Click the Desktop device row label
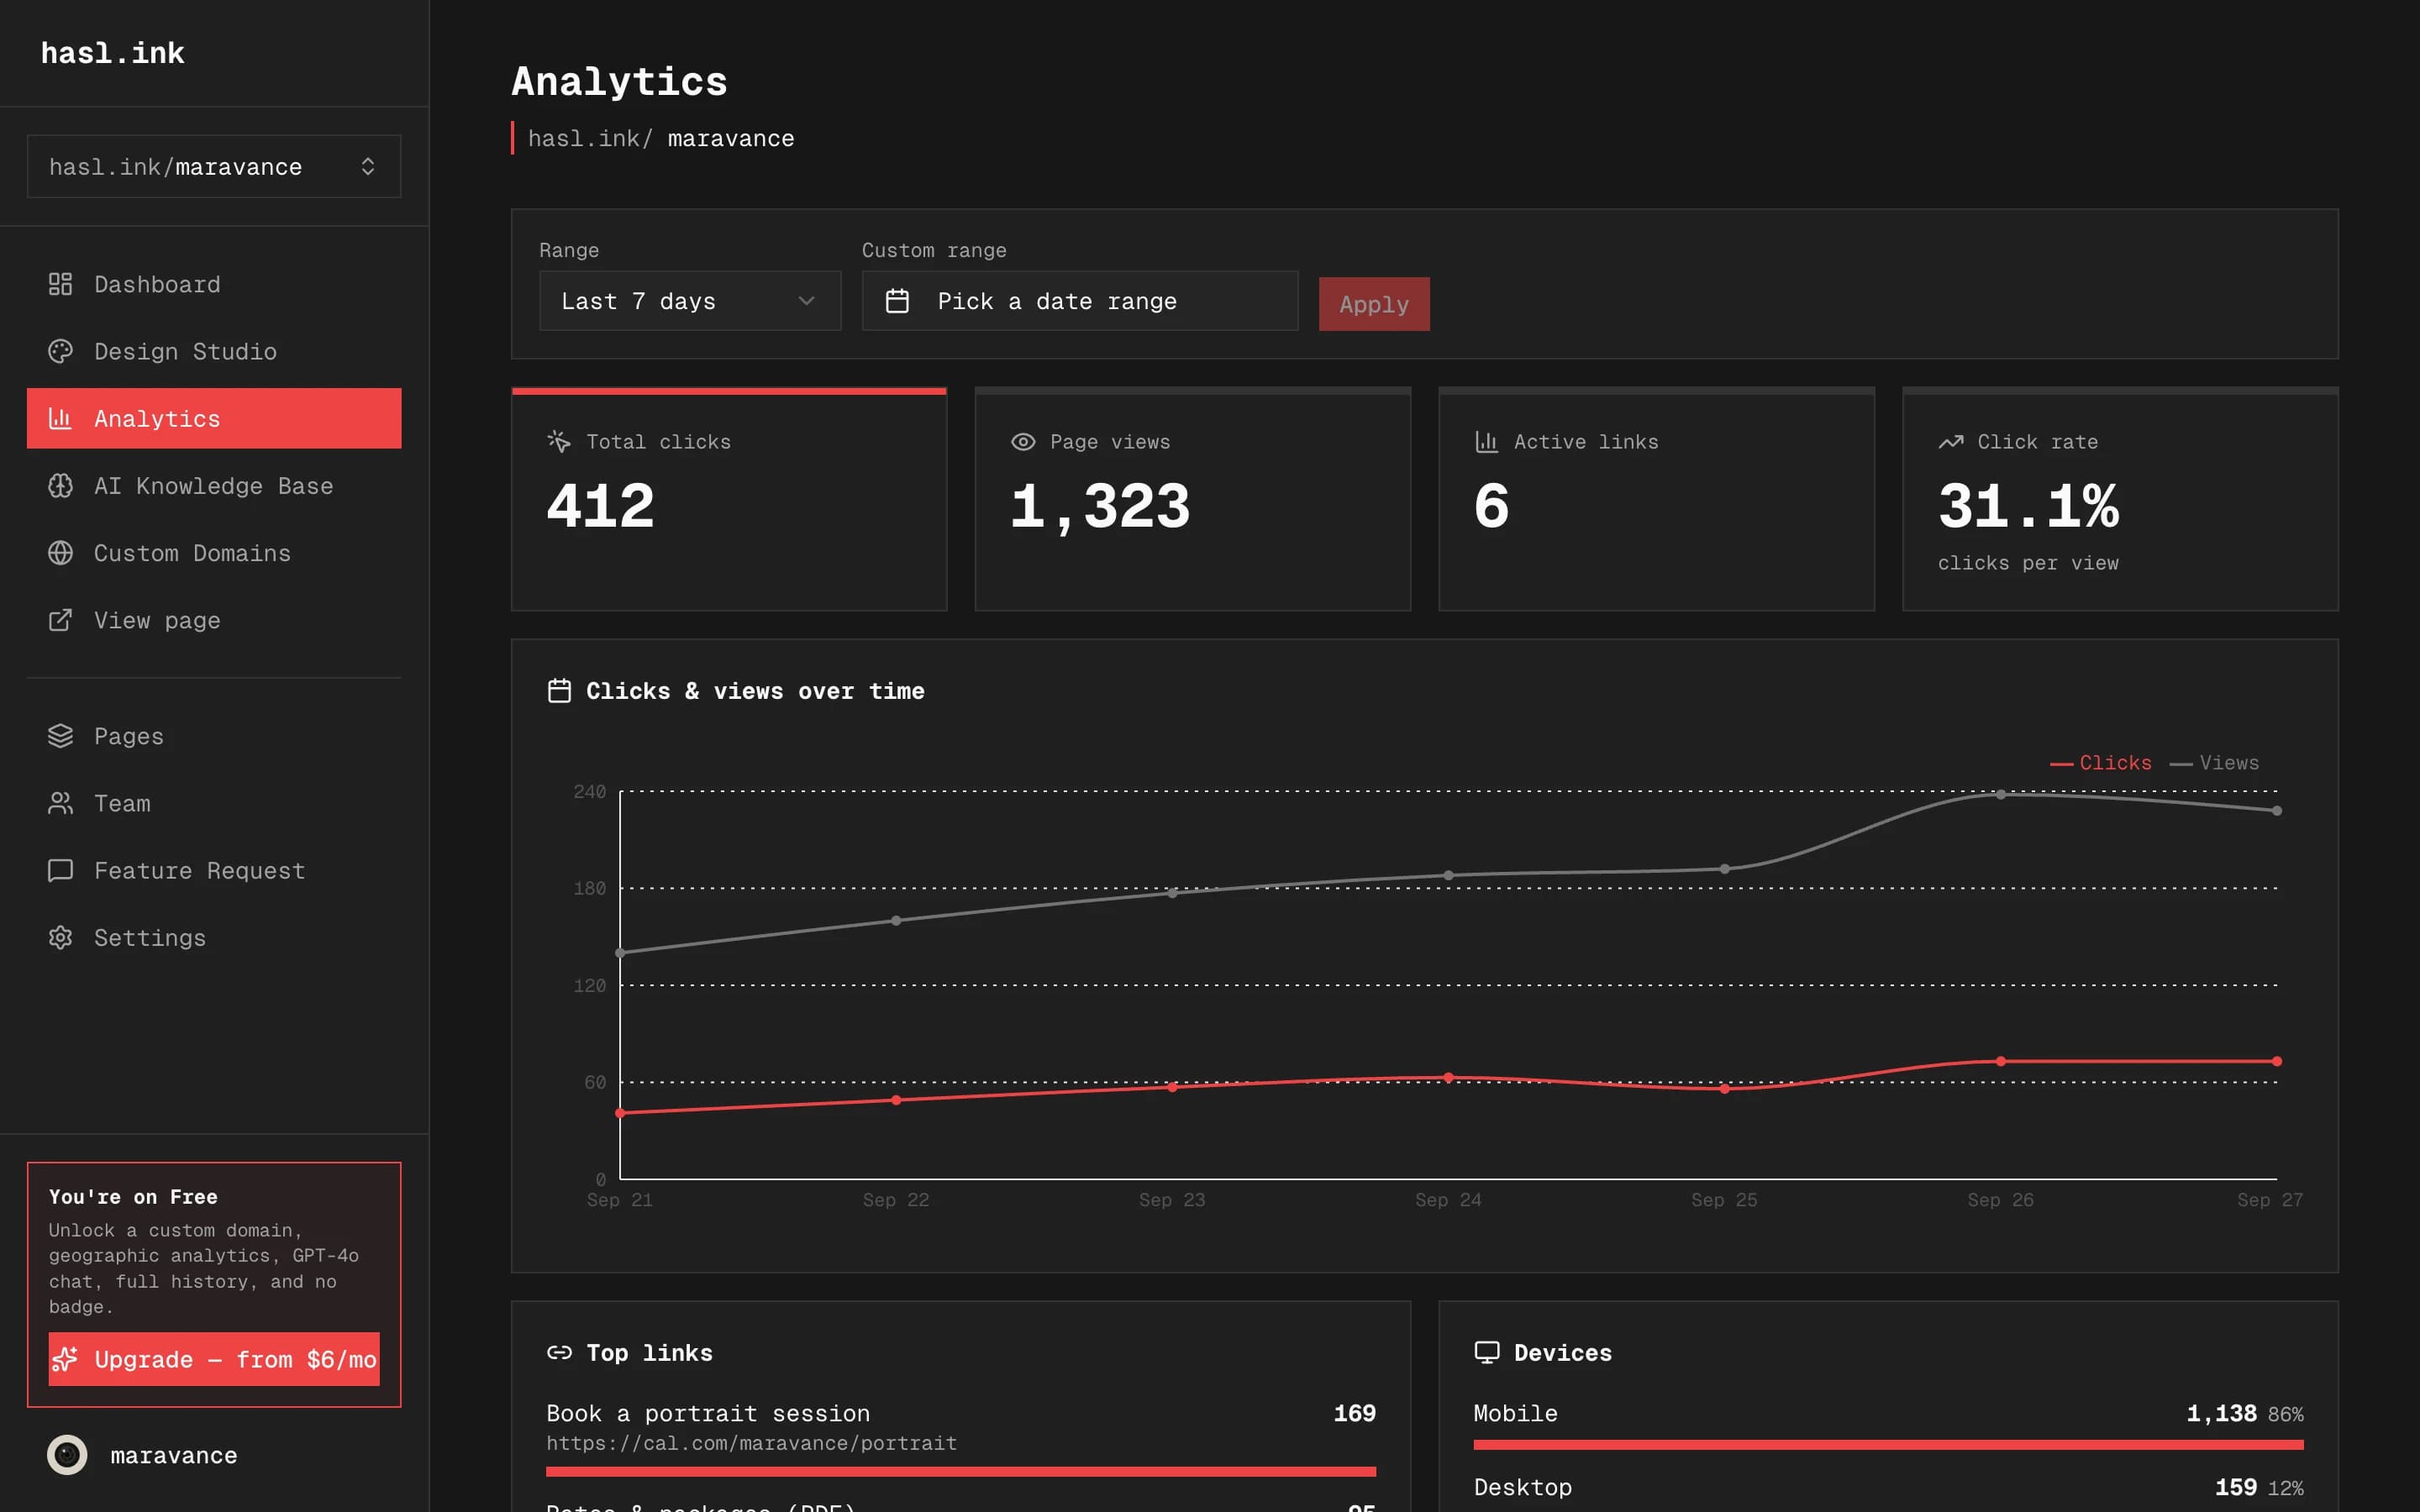Screen dimensions: 2420x1512 [x=1522, y=1487]
